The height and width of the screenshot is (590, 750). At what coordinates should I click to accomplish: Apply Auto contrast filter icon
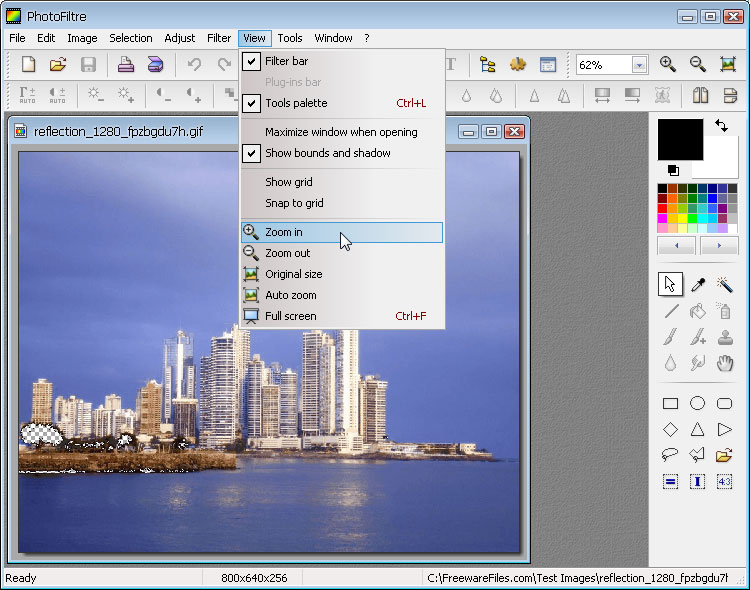click(57, 95)
